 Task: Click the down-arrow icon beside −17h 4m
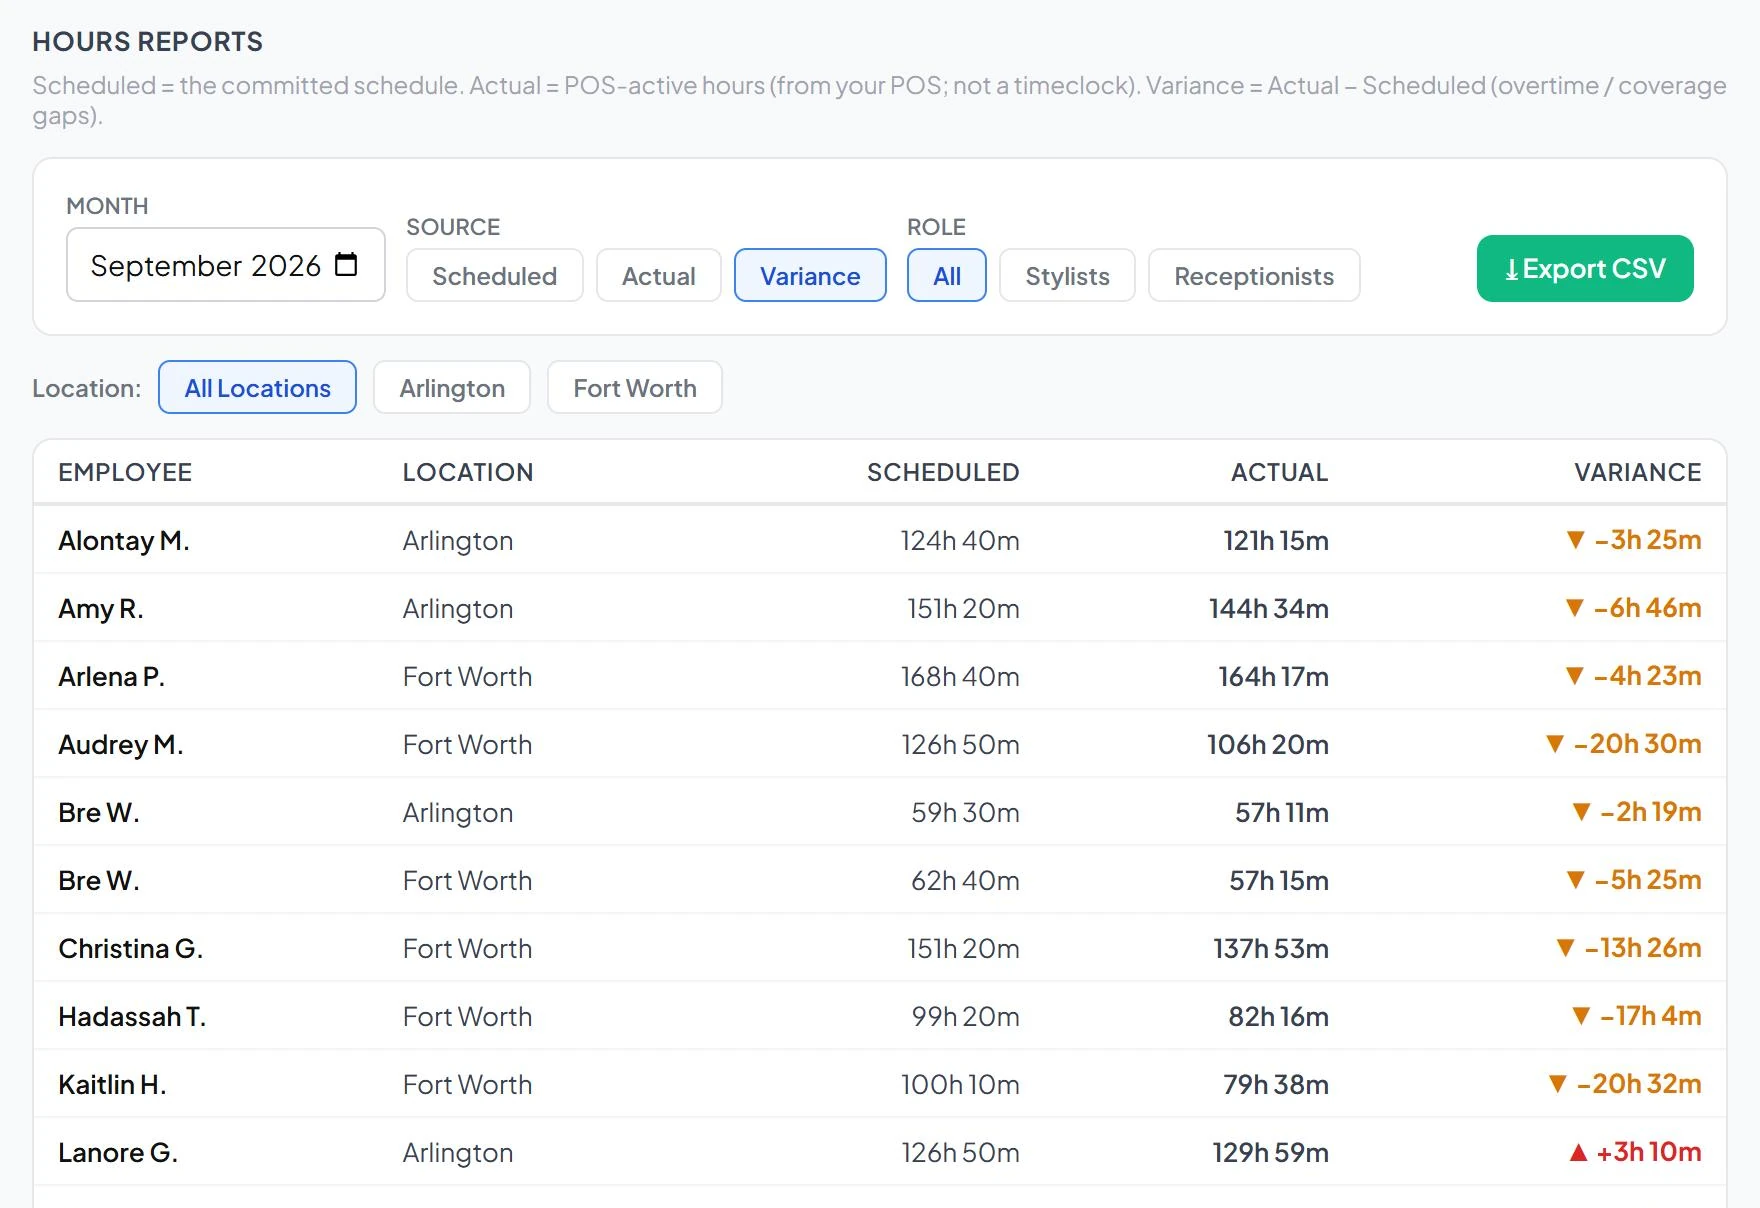1581,1016
